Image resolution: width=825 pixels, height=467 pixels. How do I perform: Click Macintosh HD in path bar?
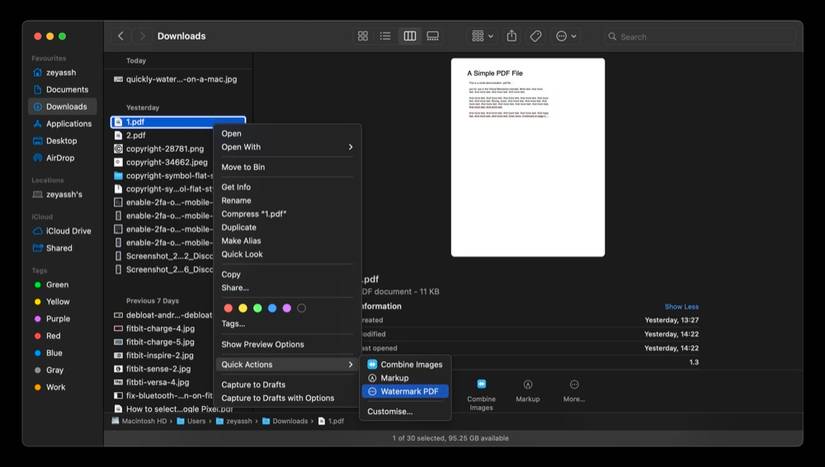click(x=139, y=421)
